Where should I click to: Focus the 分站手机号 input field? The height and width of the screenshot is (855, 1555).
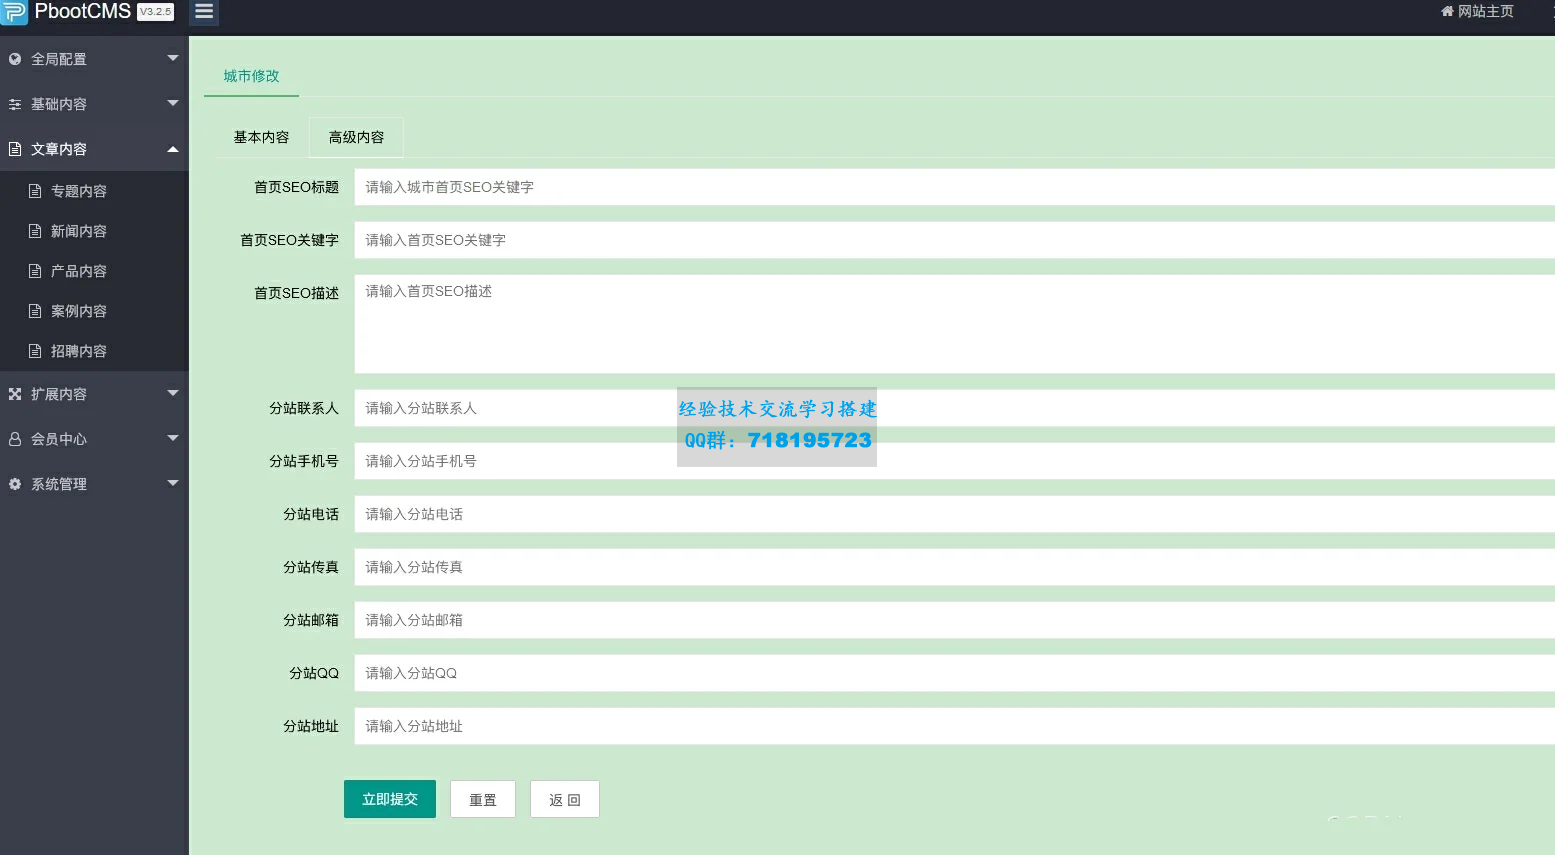tap(954, 461)
